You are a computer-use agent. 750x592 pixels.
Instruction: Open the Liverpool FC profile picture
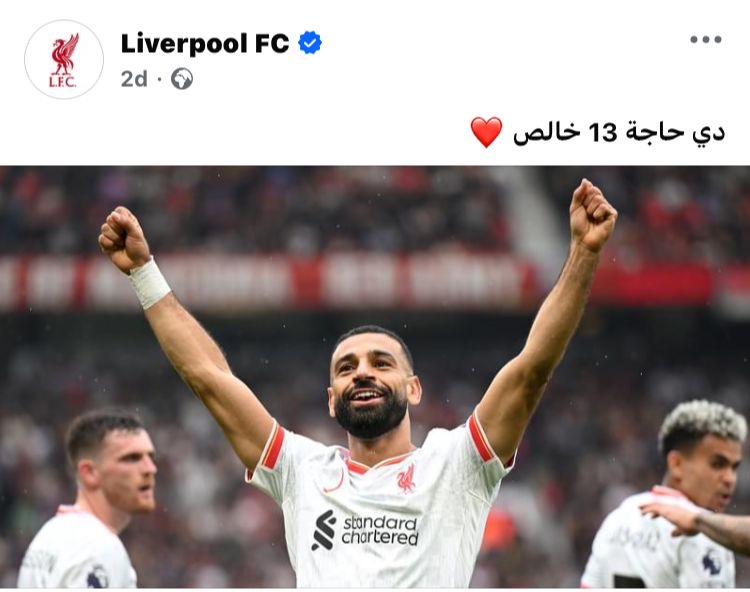tap(64, 59)
